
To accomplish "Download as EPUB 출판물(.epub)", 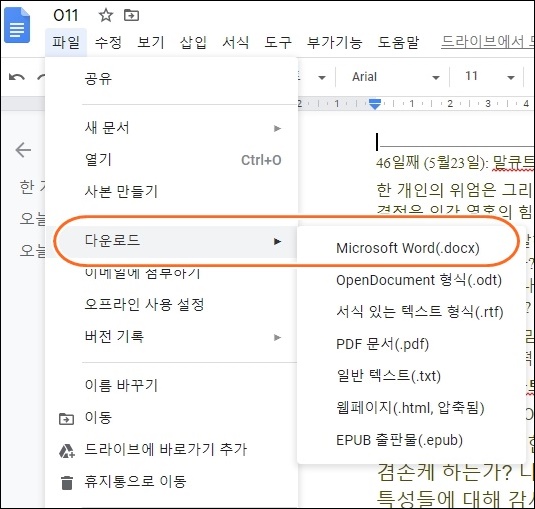I will coord(411,440).
